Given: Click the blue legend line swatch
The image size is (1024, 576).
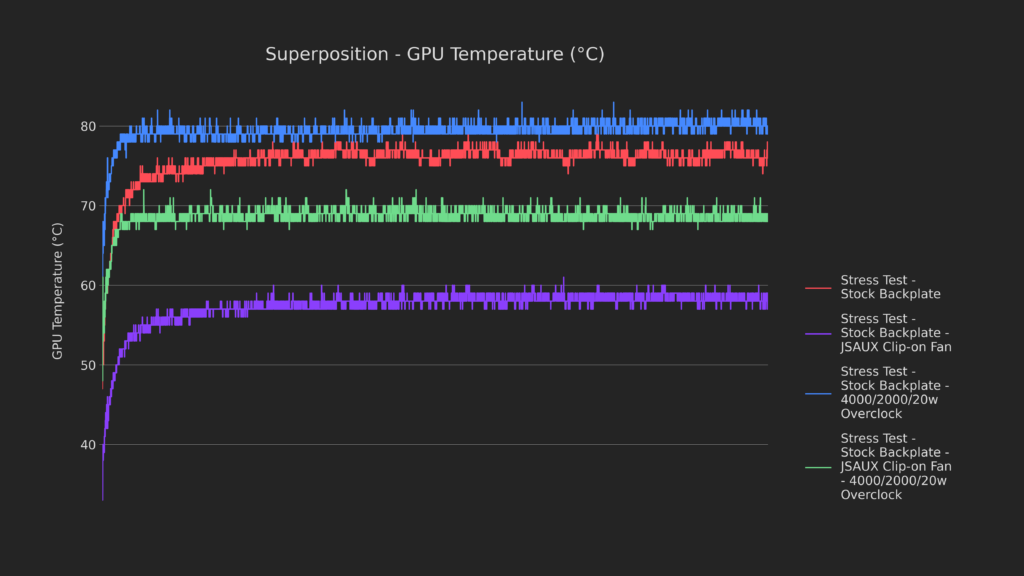Looking at the screenshot, I should click(x=818, y=393).
